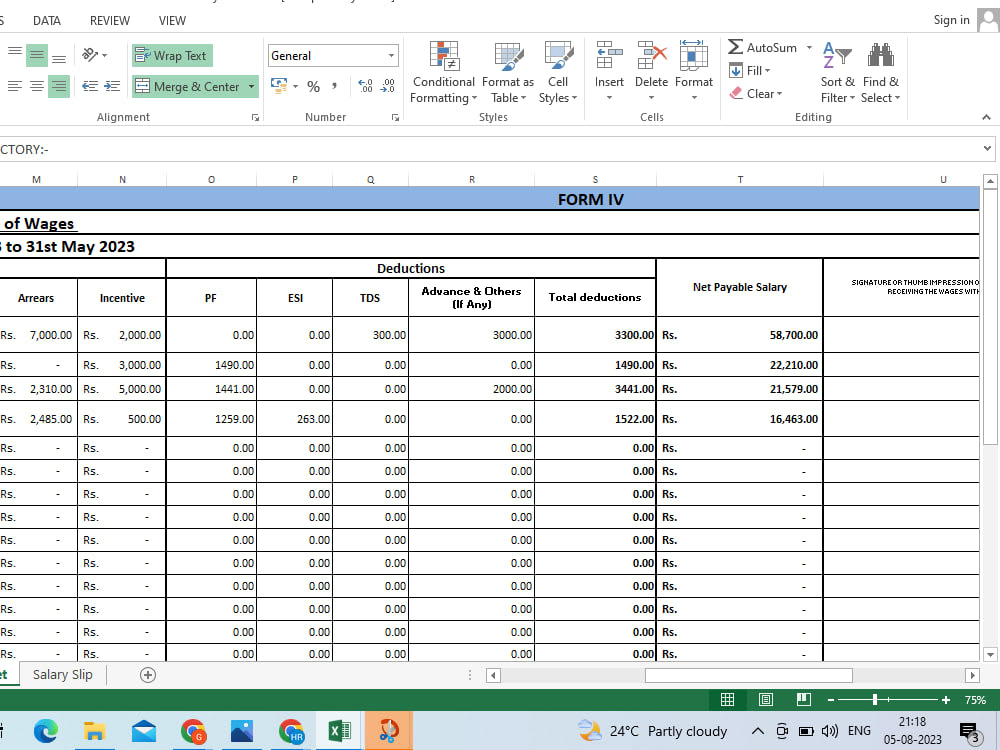Open notification center icon
The image size is (1000, 750).
point(970,732)
